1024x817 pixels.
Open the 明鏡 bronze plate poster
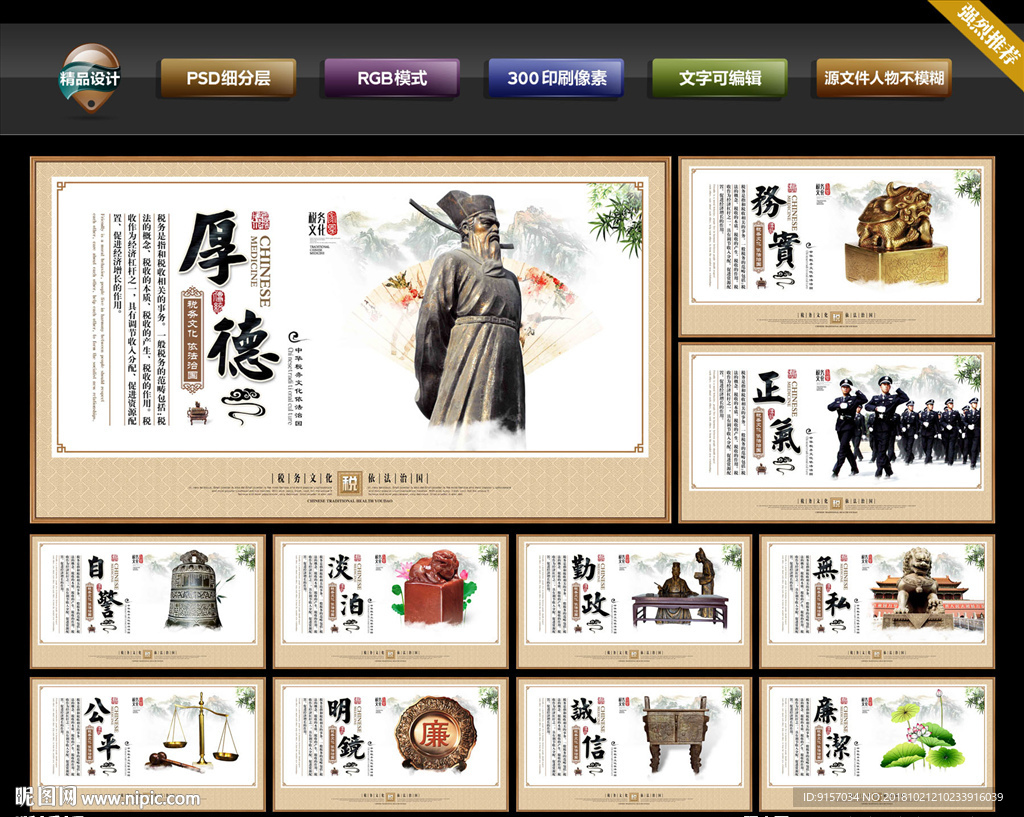tap(391, 744)
